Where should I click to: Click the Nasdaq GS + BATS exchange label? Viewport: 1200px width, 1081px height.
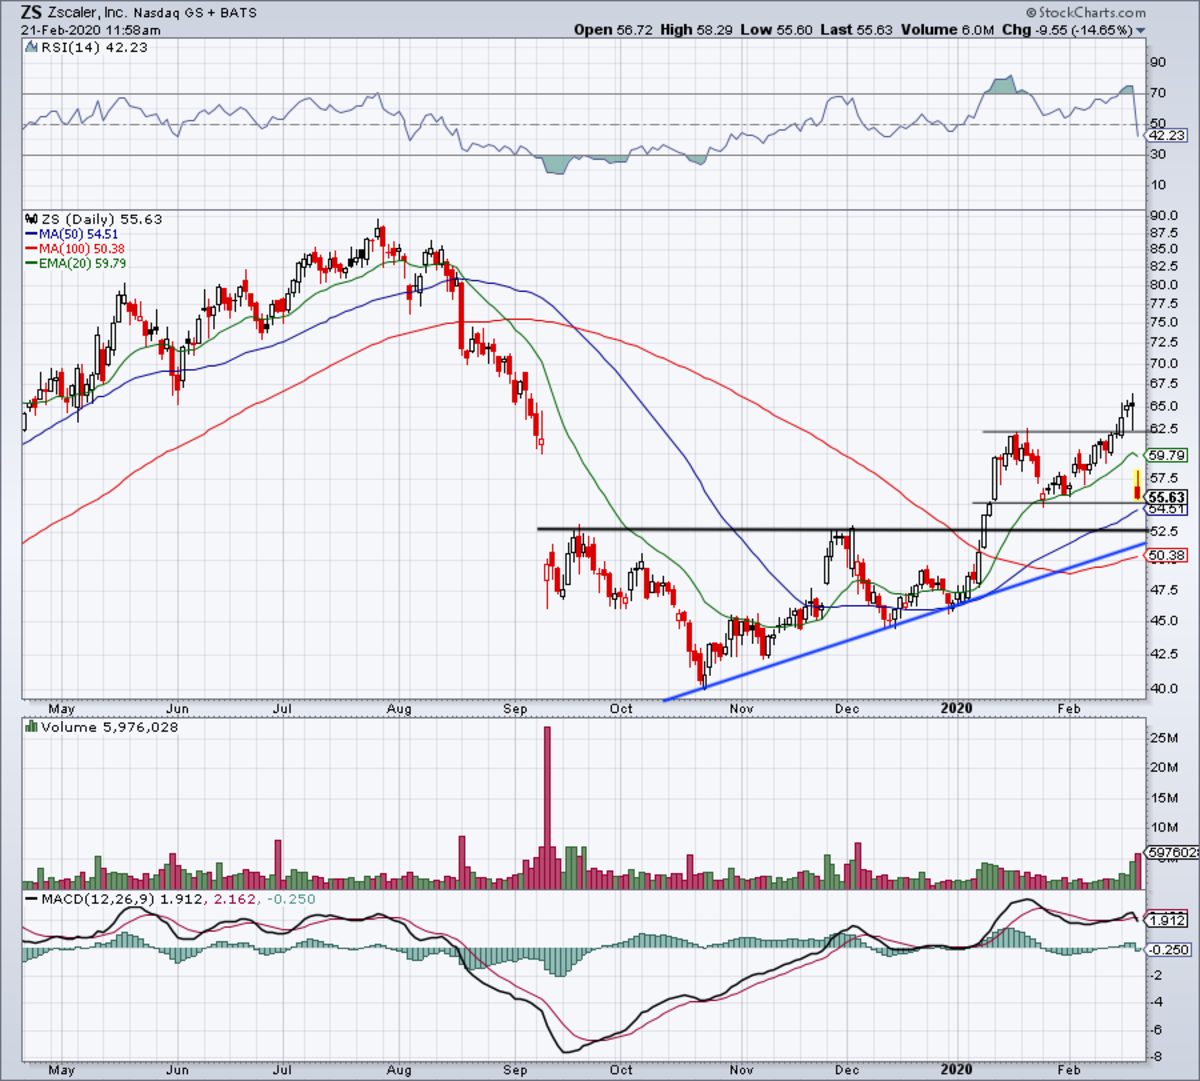195,13
